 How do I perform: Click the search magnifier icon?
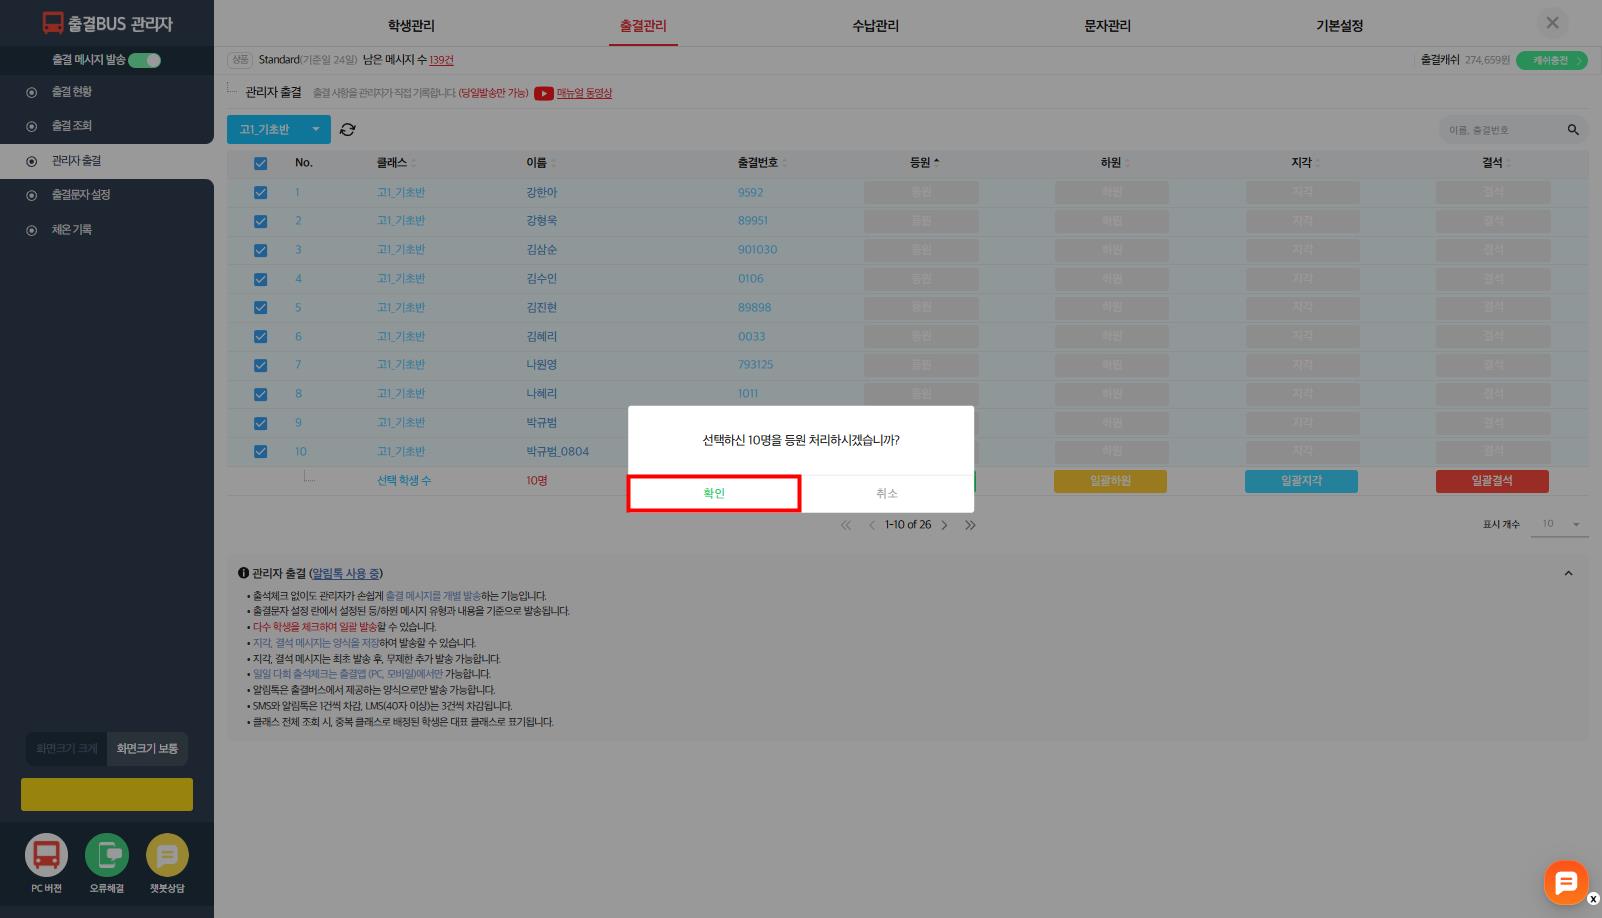(x=1573, y=130)
